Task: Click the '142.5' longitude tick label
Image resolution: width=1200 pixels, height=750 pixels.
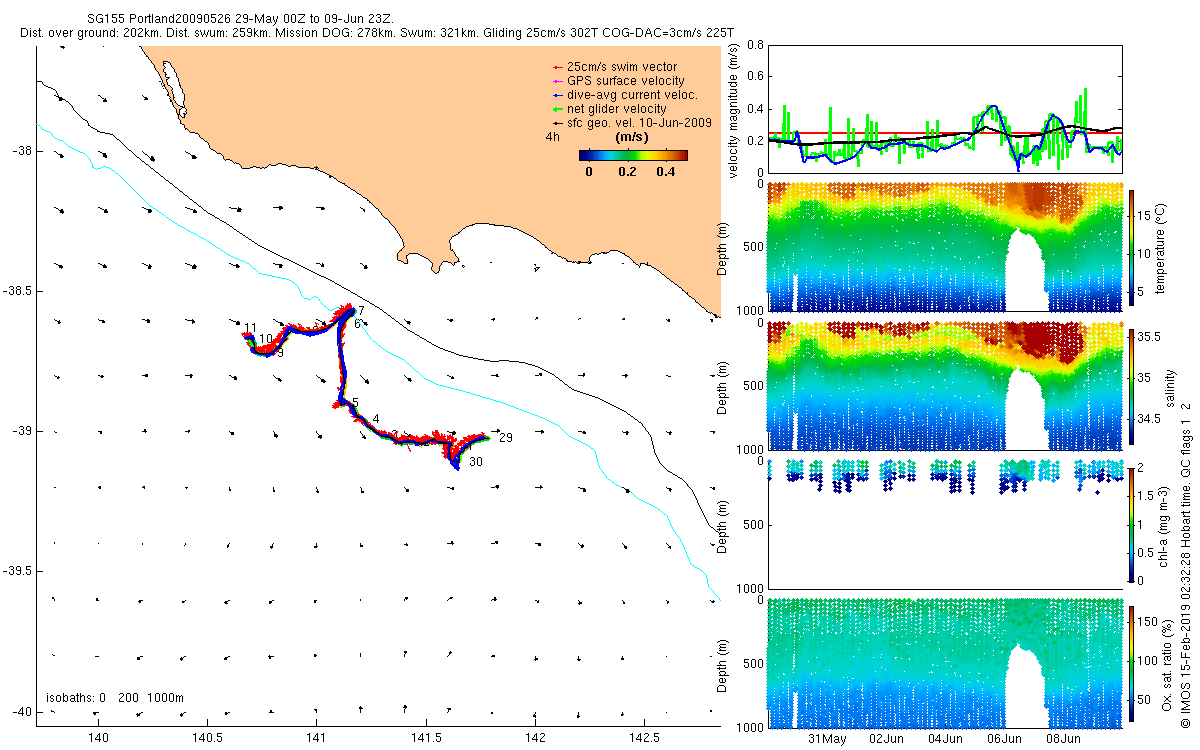Action: coord(644,738)
